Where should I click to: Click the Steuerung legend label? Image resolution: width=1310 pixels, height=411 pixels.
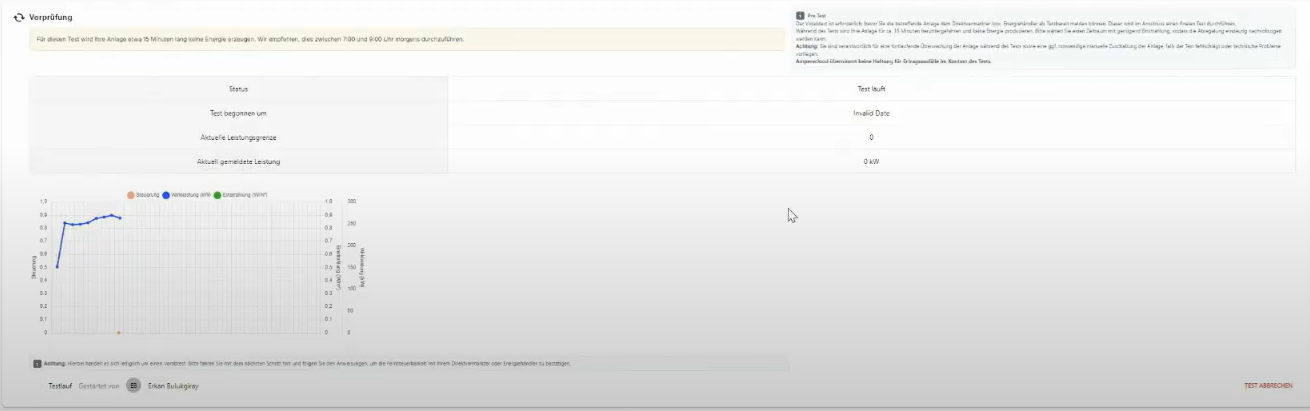[147, 195]
